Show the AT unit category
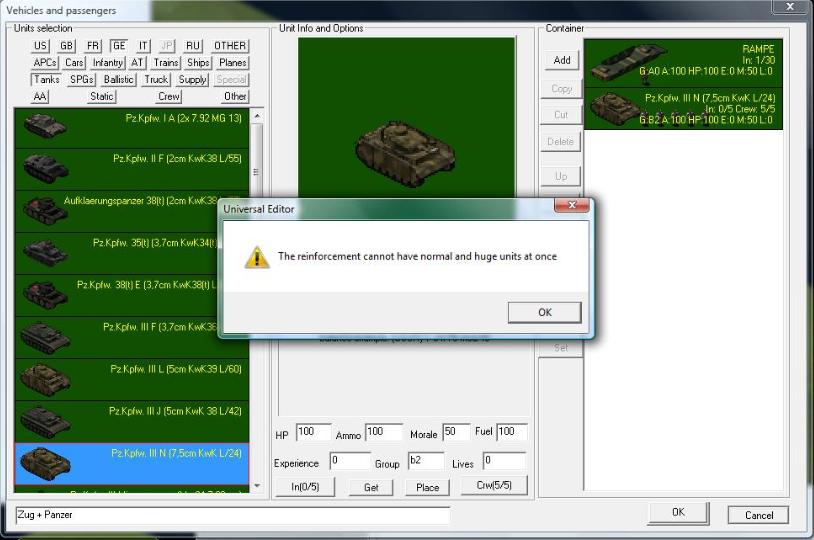The image size is (814, 540). tap(137, 63)
